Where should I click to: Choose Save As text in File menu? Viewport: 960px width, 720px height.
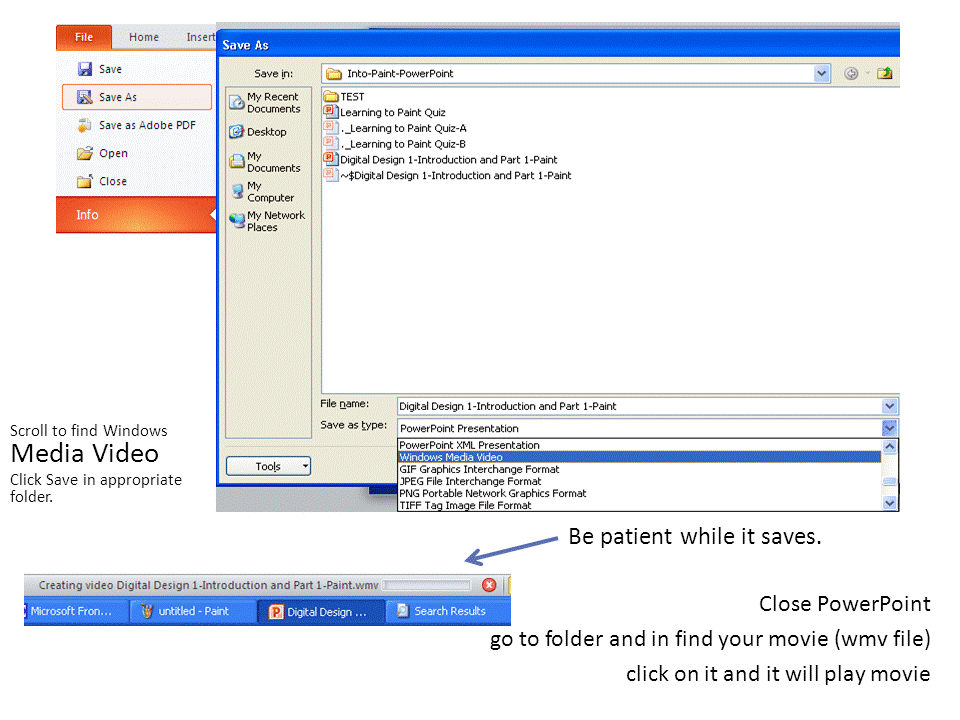tap(118, 97)
